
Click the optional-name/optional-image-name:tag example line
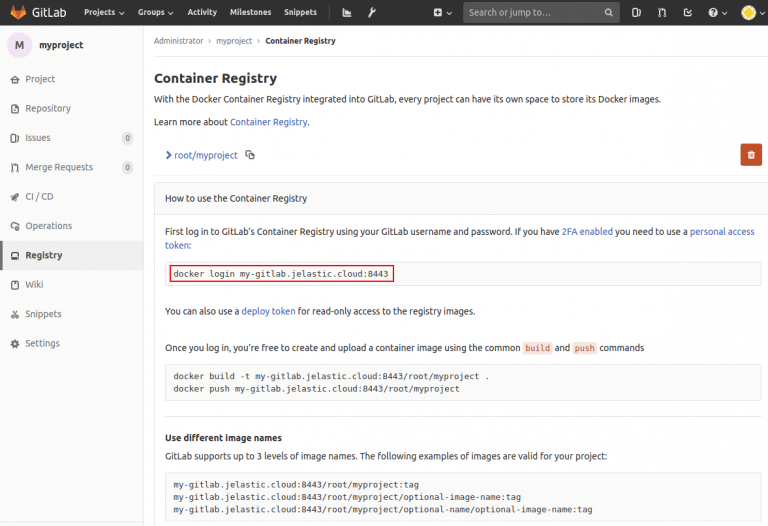coord(383,510)
